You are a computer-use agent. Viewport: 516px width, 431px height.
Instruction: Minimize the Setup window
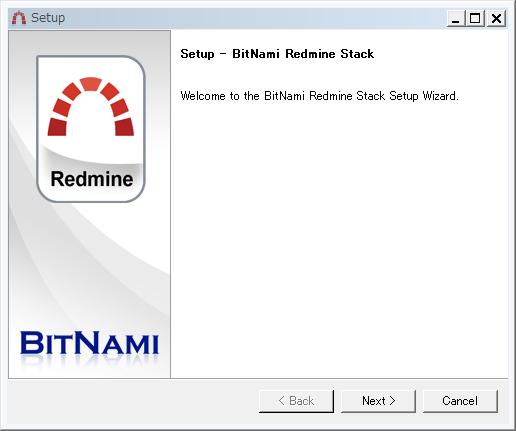456,18
